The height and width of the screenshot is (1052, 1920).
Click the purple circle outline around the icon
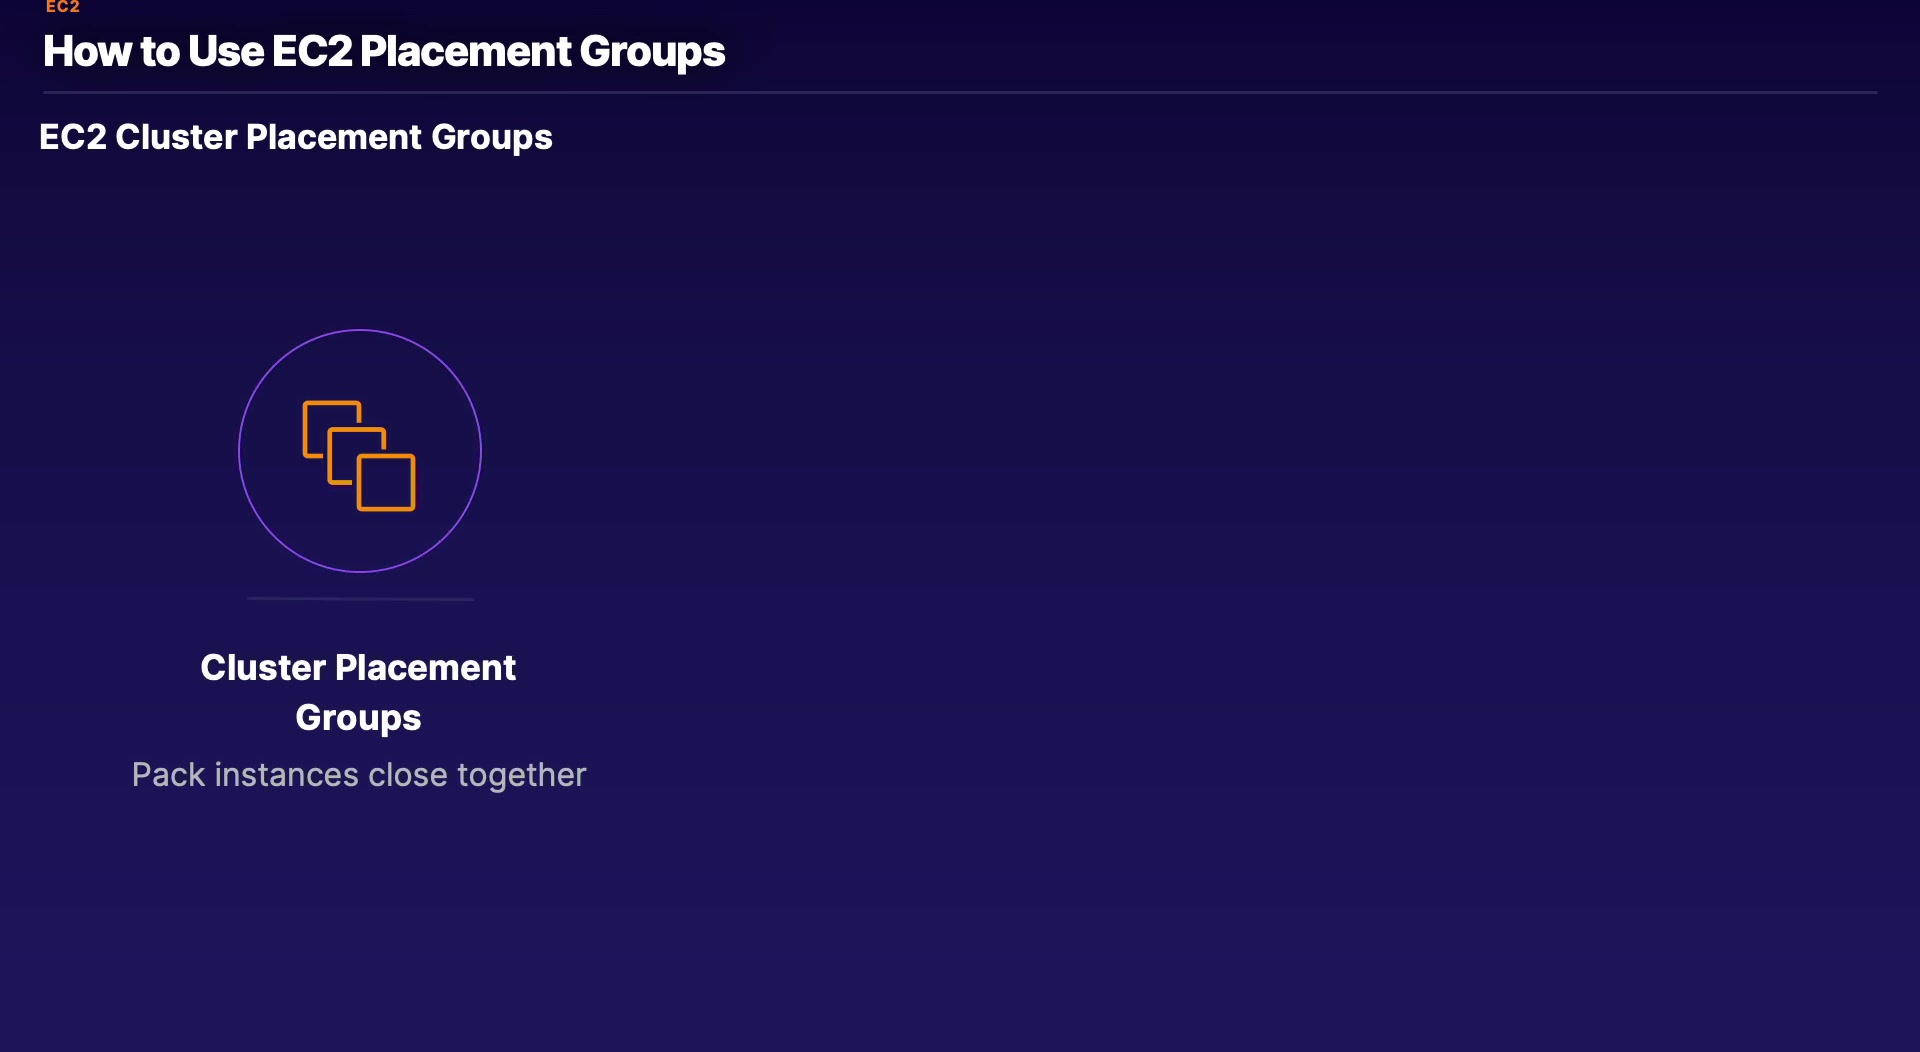[x=240, y=450]
